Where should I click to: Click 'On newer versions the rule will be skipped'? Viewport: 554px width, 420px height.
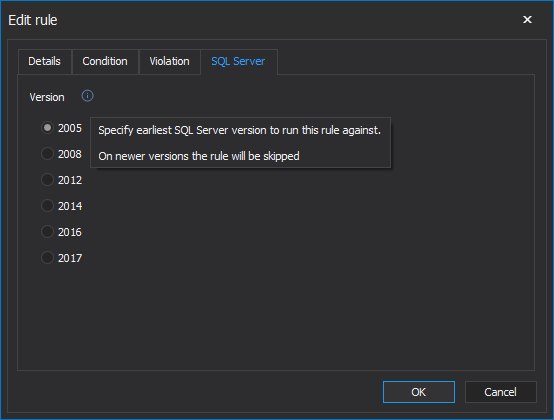click(199, 156)
